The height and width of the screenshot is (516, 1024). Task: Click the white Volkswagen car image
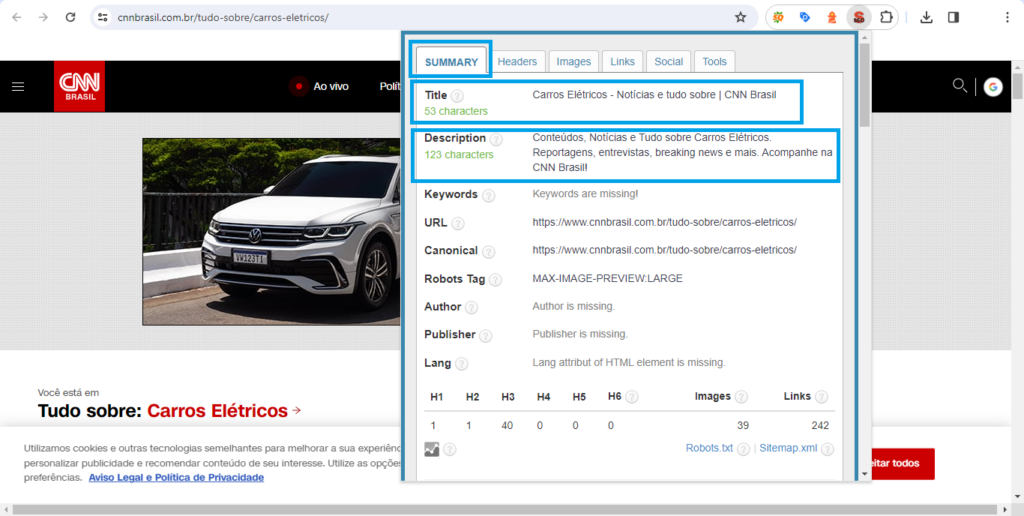click(272, 231)
